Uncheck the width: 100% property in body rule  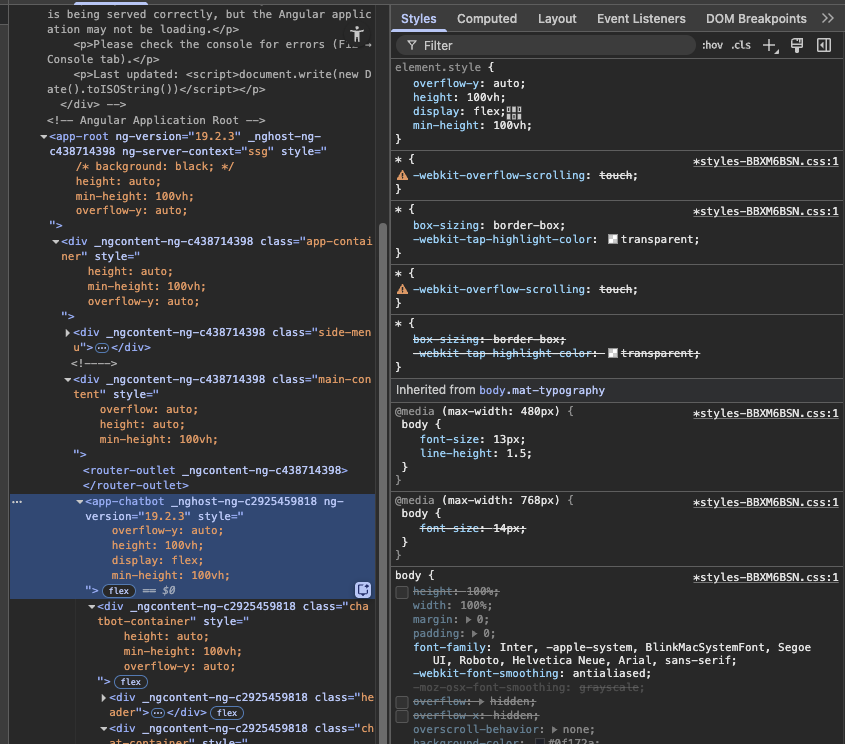click(x=402, y=605)
